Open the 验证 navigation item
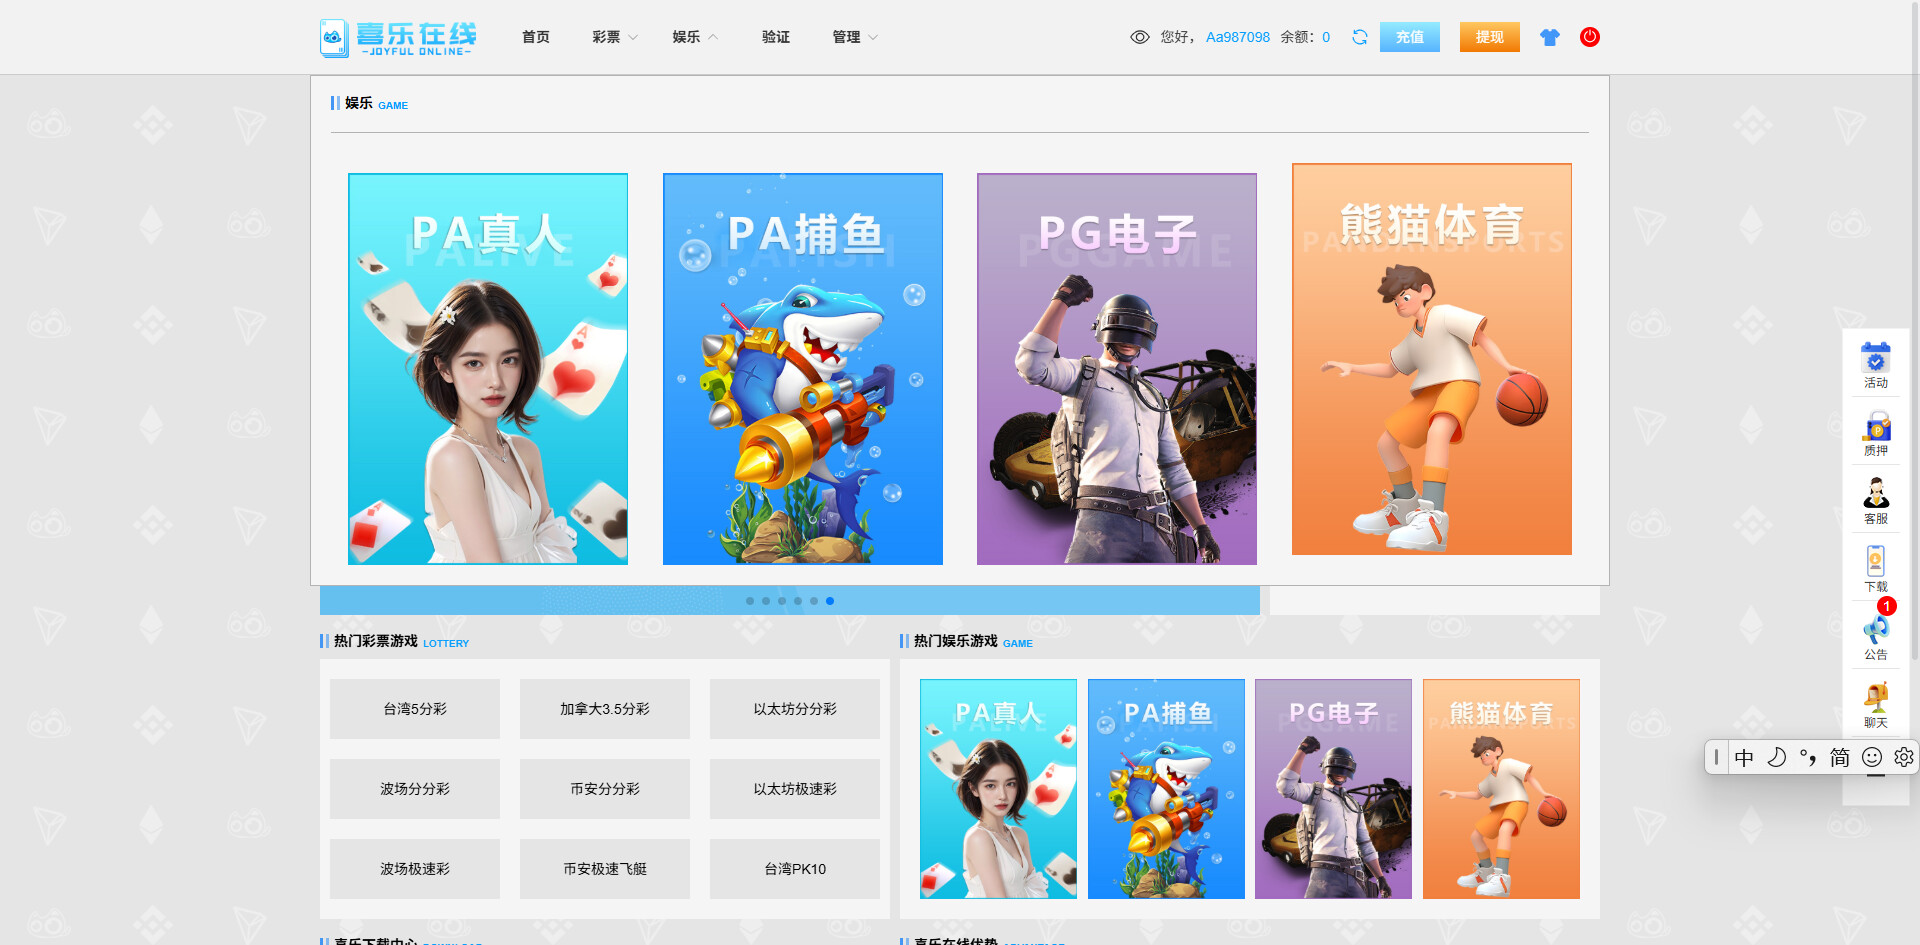Screen dimensions: 1920x945 tap(775, 37)
